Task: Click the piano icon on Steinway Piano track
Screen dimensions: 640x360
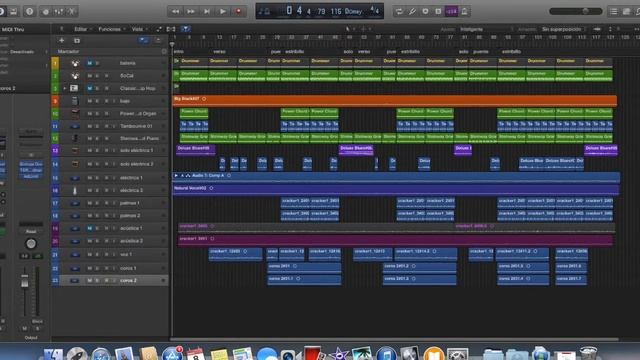Action: [x=75, y=138]
